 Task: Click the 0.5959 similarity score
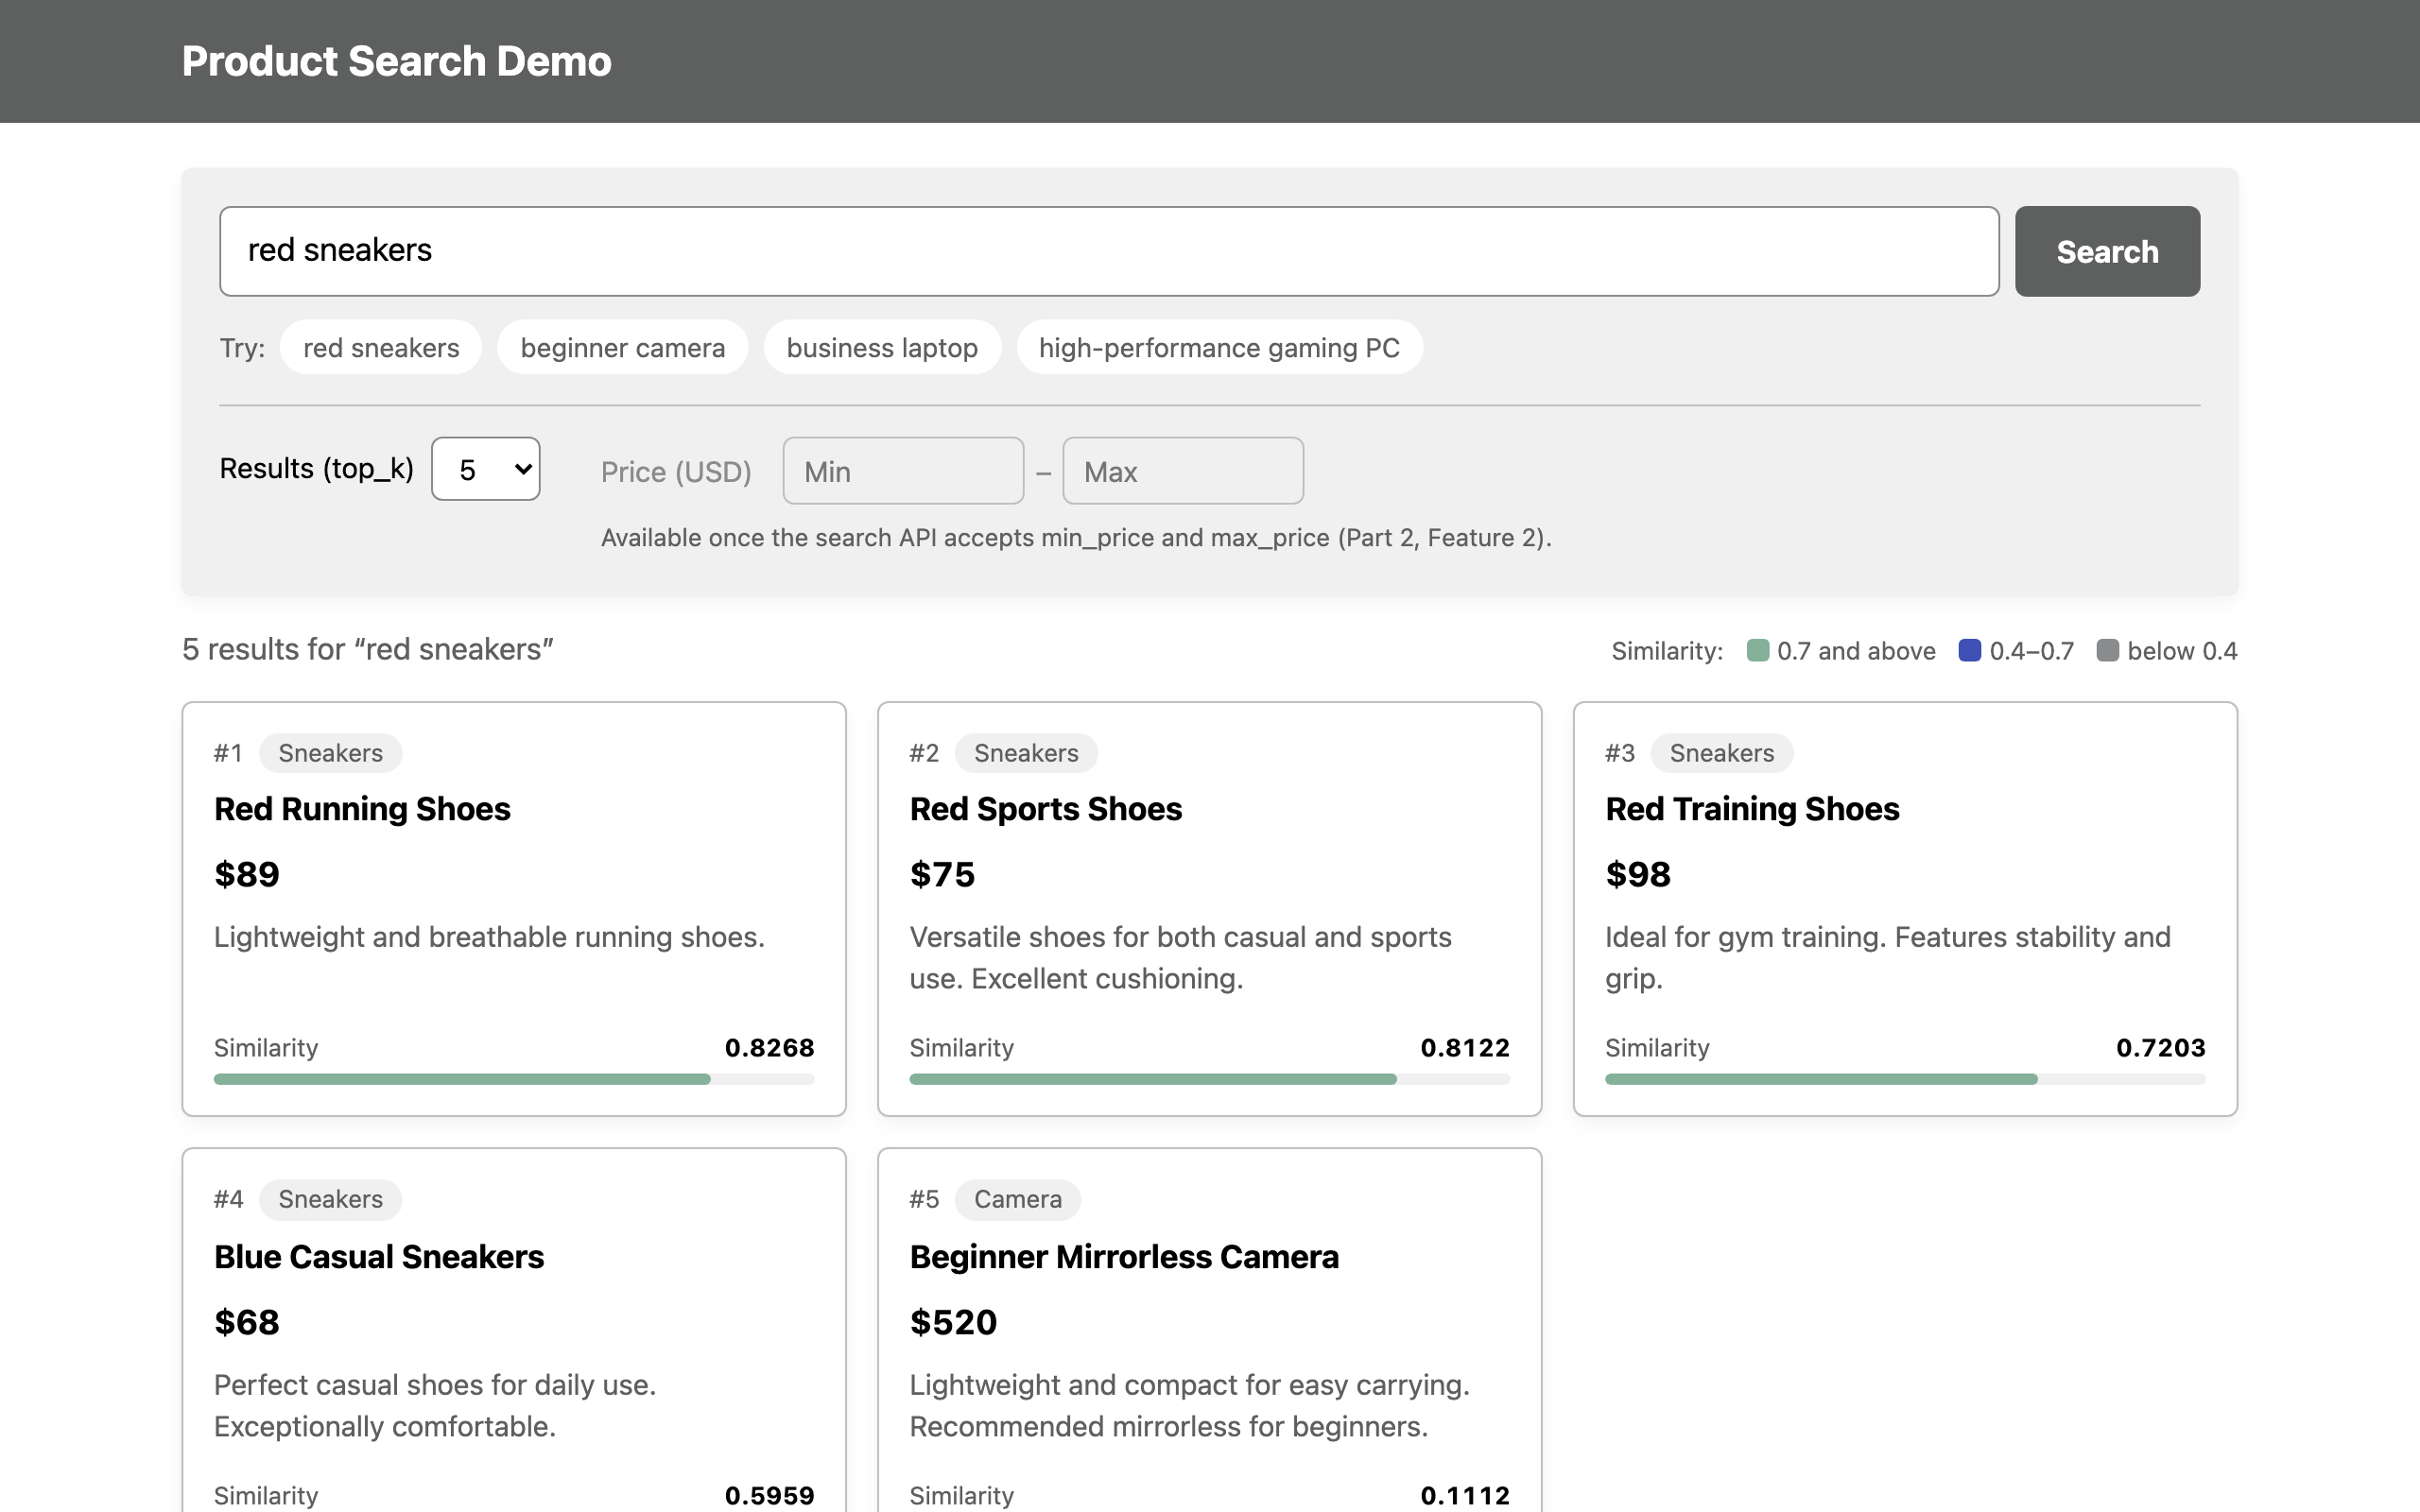tap(769, 1495)
